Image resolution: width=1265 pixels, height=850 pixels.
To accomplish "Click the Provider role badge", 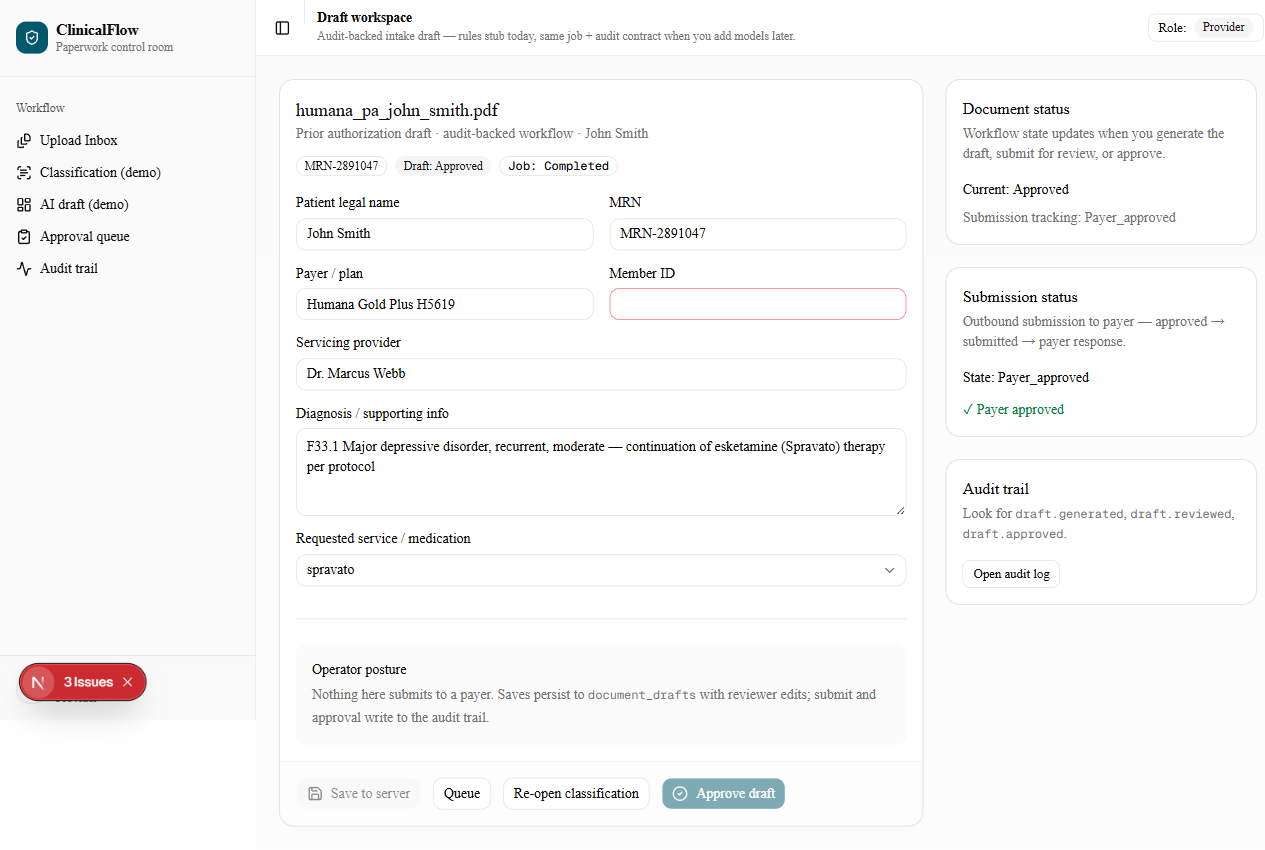I will point(1223,28).
